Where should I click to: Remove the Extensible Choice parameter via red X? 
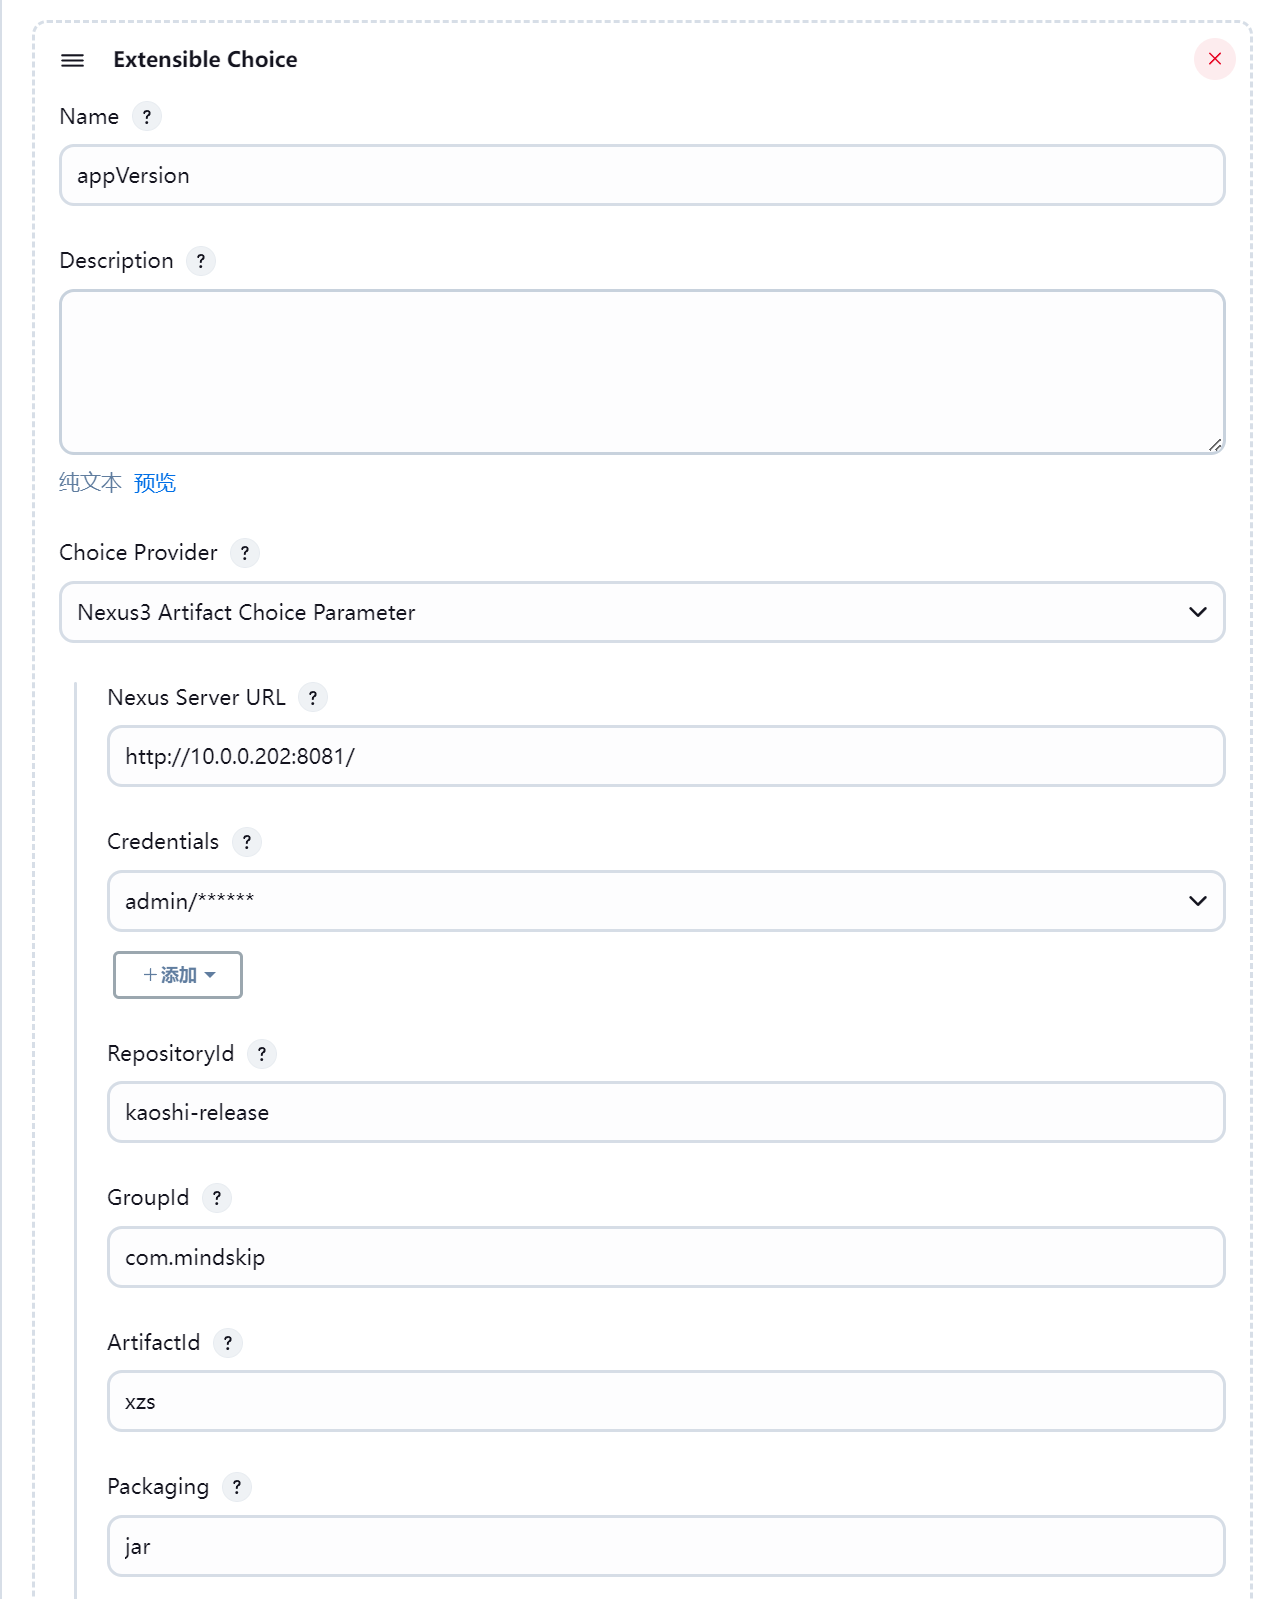[x=1215, y=59]
